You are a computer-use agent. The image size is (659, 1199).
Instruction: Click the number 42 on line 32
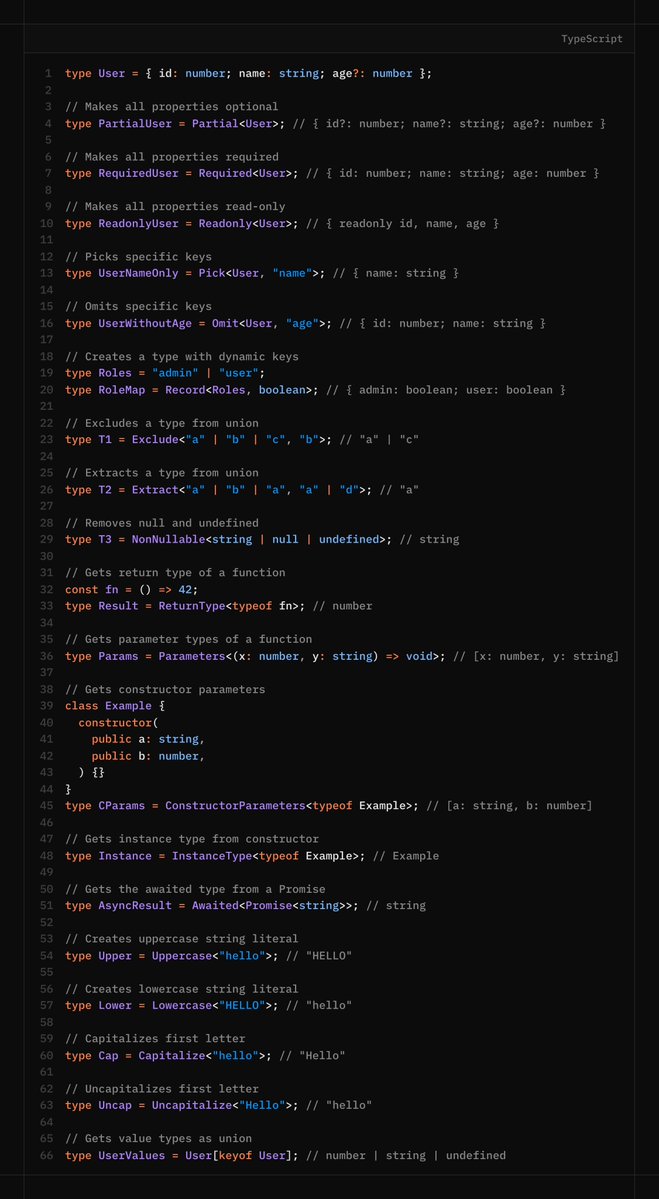click(x=185, y=590)
